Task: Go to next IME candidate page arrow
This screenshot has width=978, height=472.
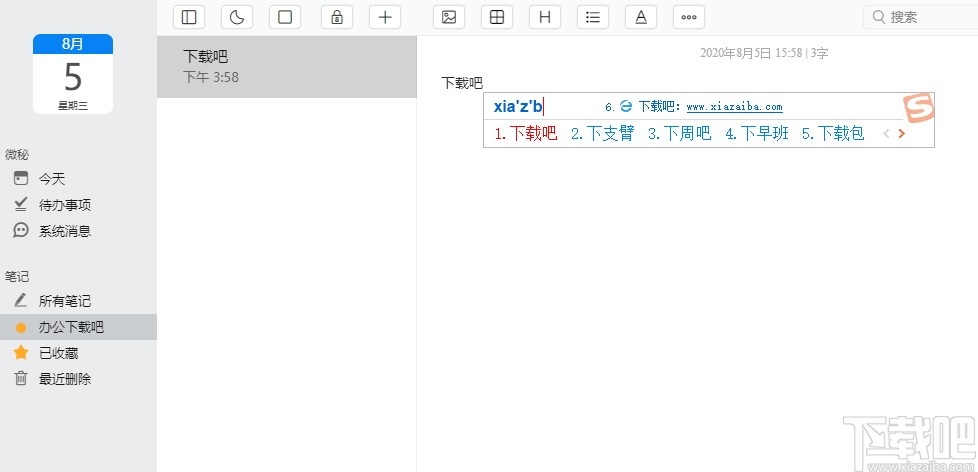Action: 901,133
